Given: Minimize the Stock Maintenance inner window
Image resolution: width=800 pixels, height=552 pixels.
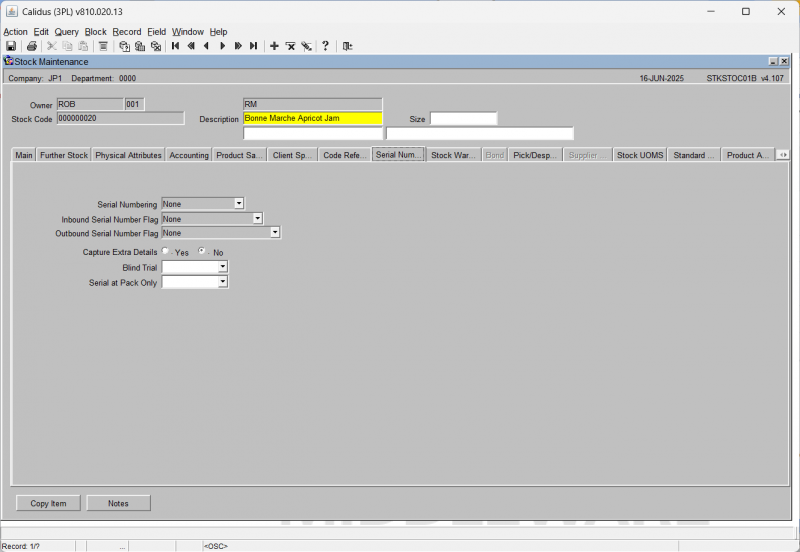Looking at the screenshot, I should tap(773, 62).
